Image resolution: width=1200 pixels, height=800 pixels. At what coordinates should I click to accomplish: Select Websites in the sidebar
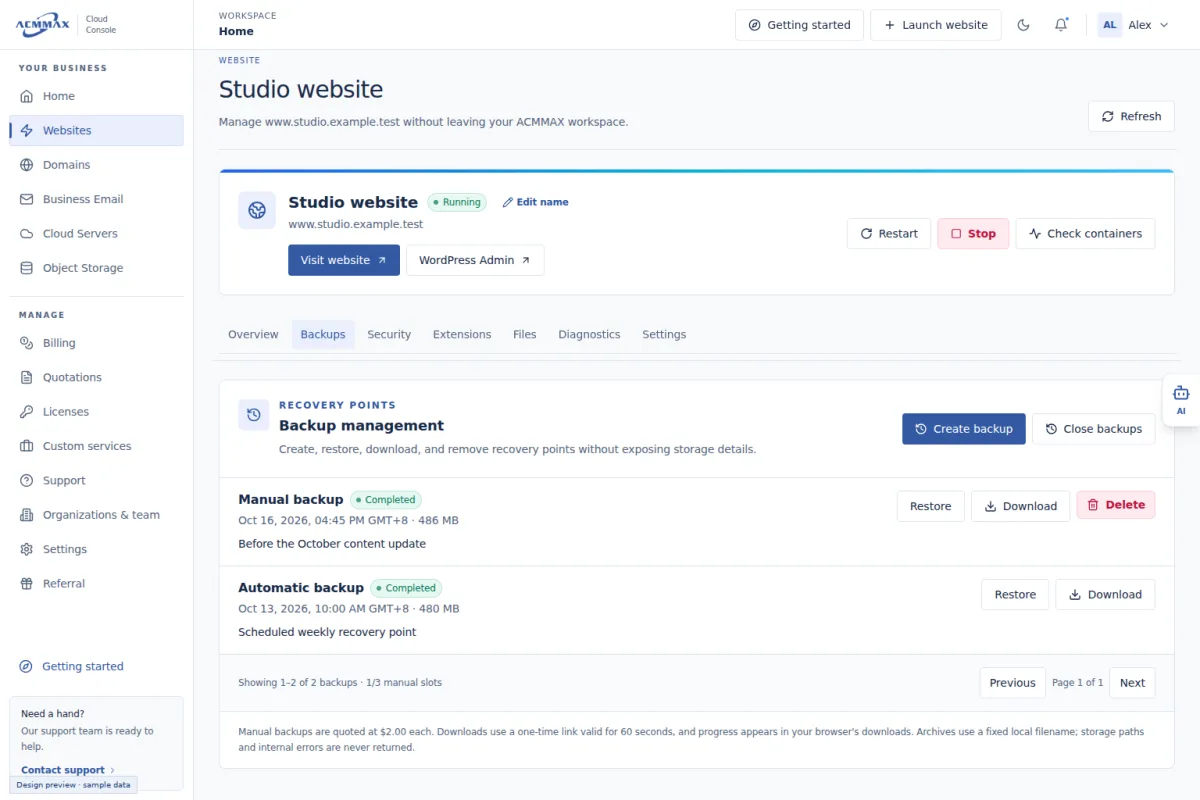96,131
